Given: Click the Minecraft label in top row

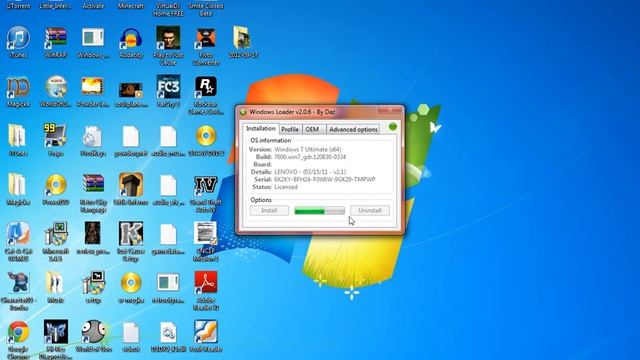Looking at the screenshot, I should (x=131, y=6).
